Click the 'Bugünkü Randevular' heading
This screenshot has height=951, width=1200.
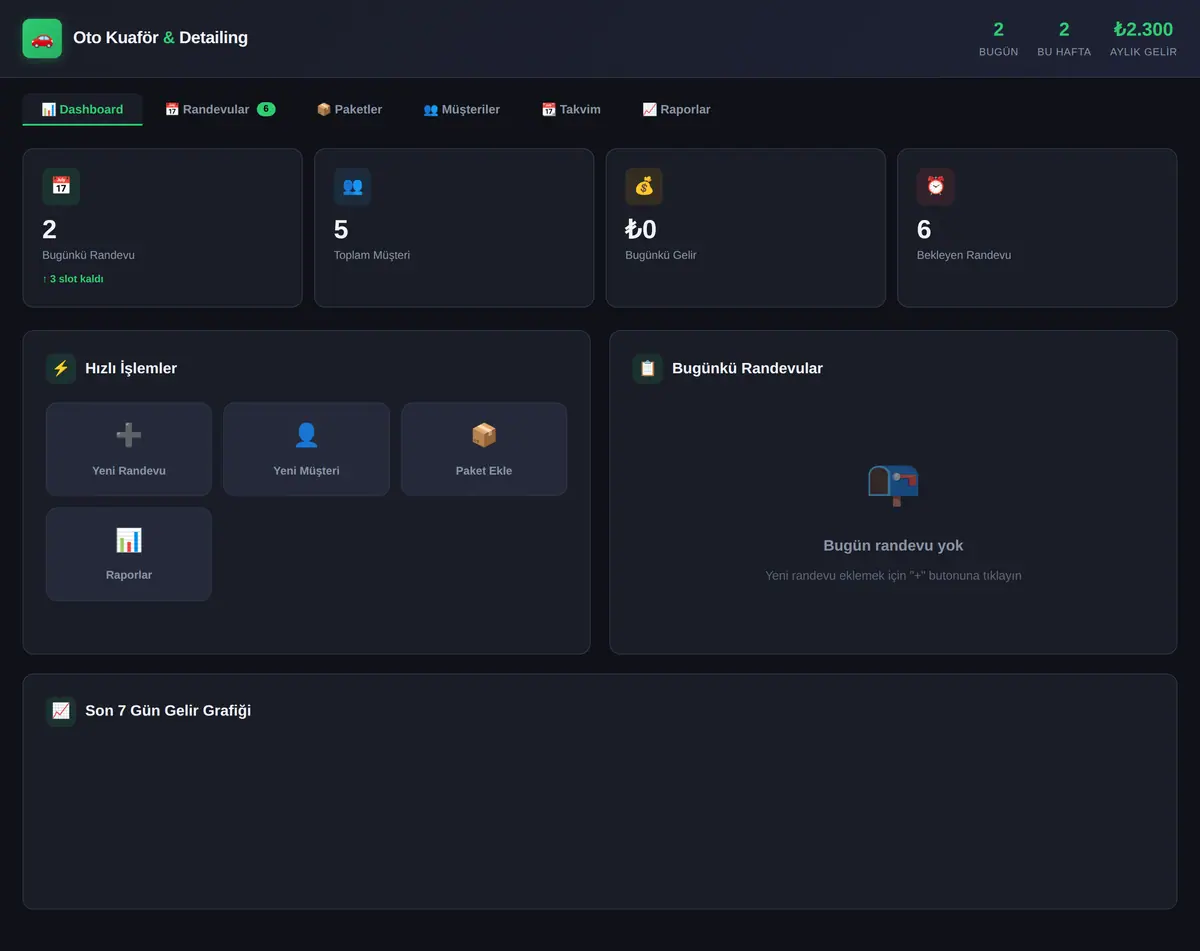[x=747, y=368]
